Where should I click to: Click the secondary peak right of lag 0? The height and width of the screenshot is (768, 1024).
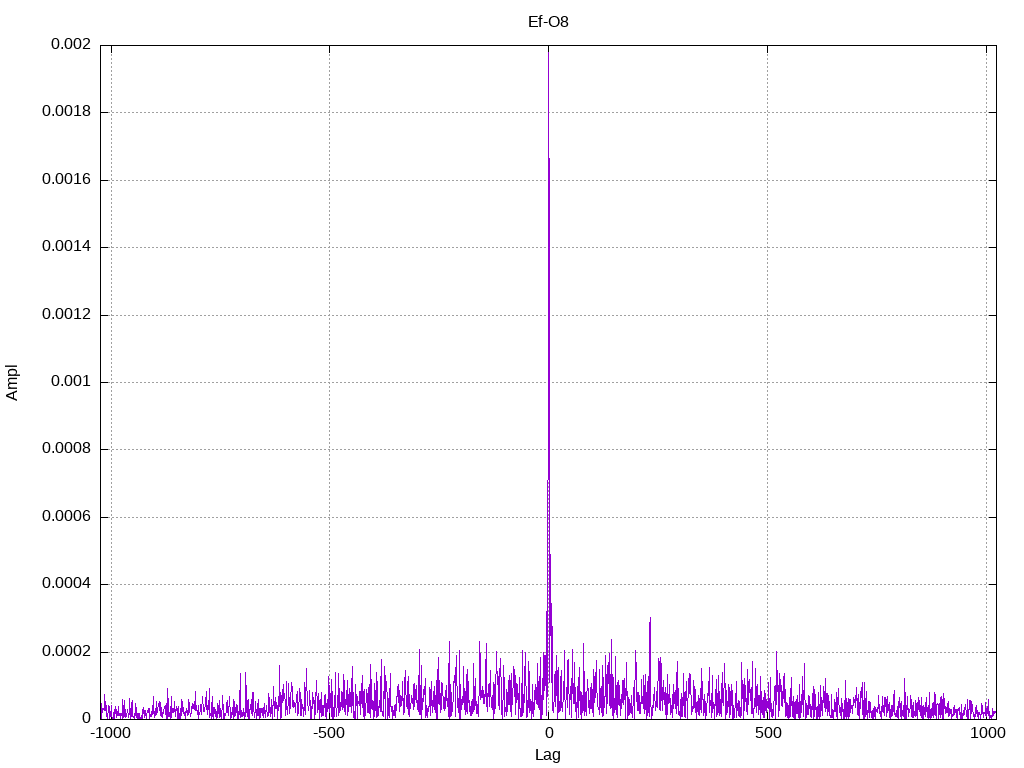(650, 619)
